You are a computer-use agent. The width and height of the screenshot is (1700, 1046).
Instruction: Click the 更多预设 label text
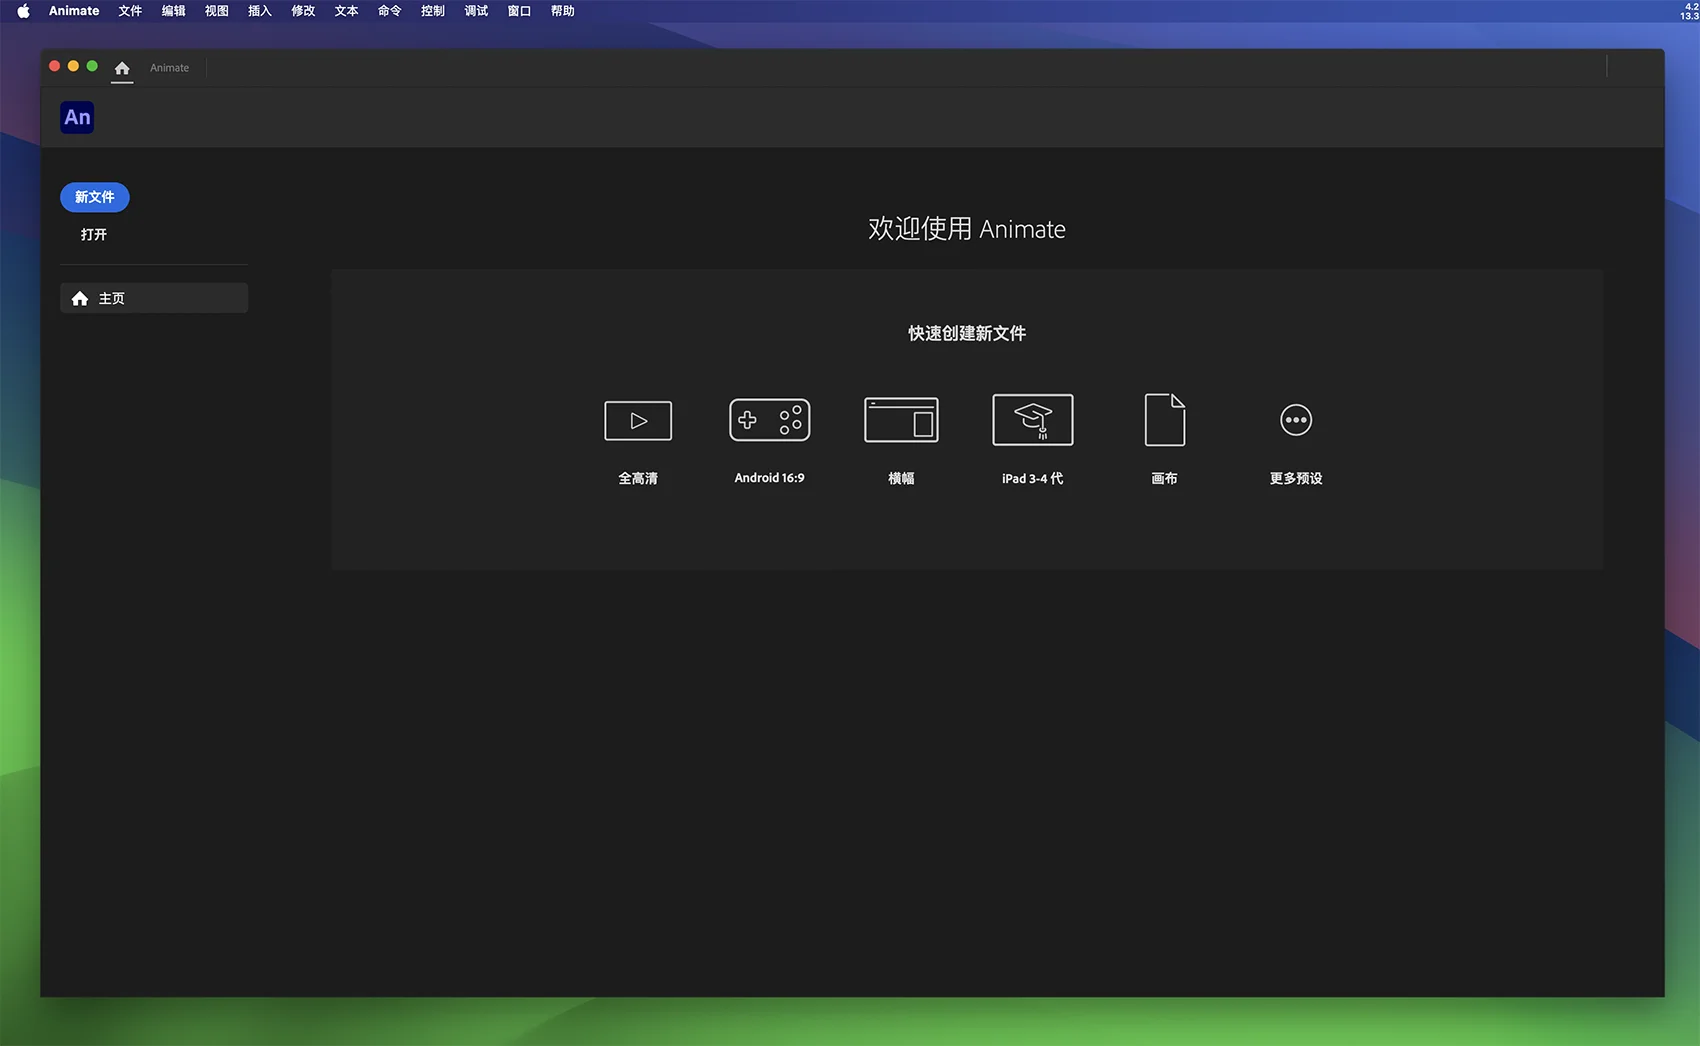point(1296,478)
